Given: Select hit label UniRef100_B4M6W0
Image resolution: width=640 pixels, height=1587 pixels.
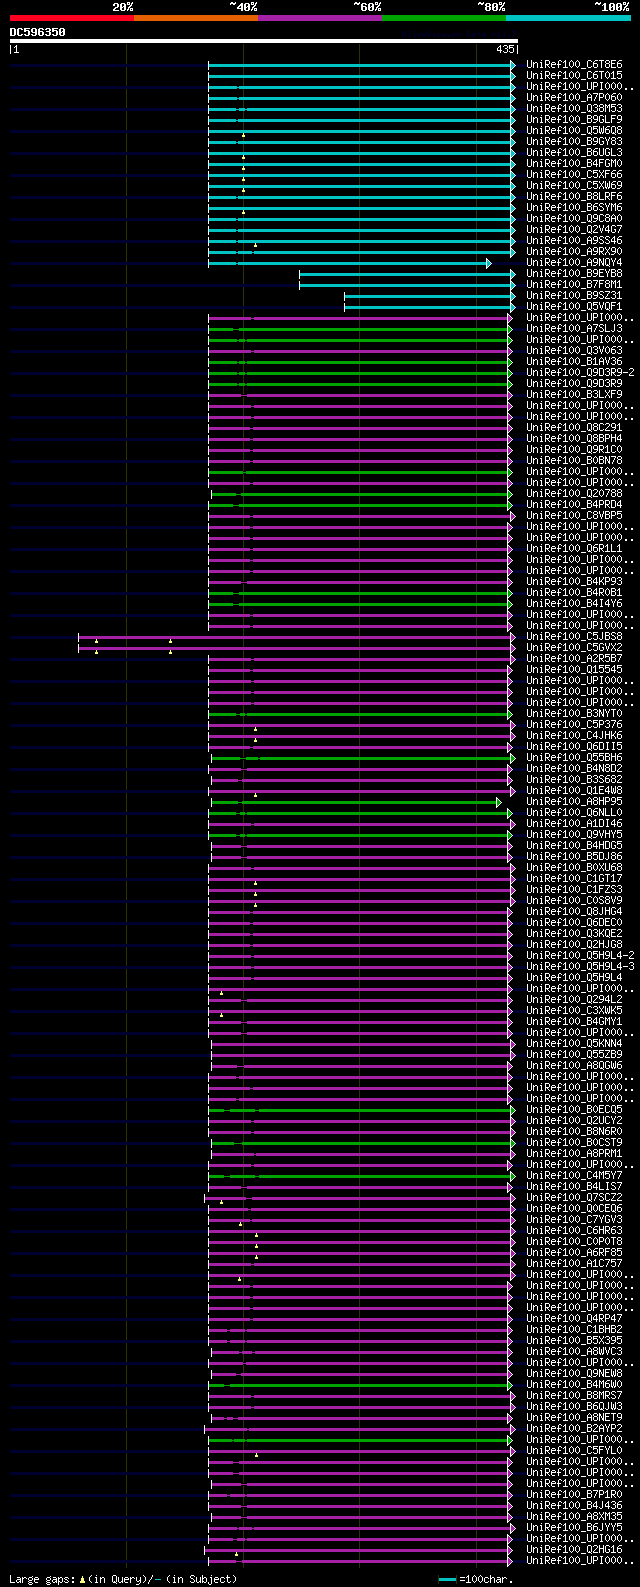Looking at the screenshot, I should (x=574, y=1385).
